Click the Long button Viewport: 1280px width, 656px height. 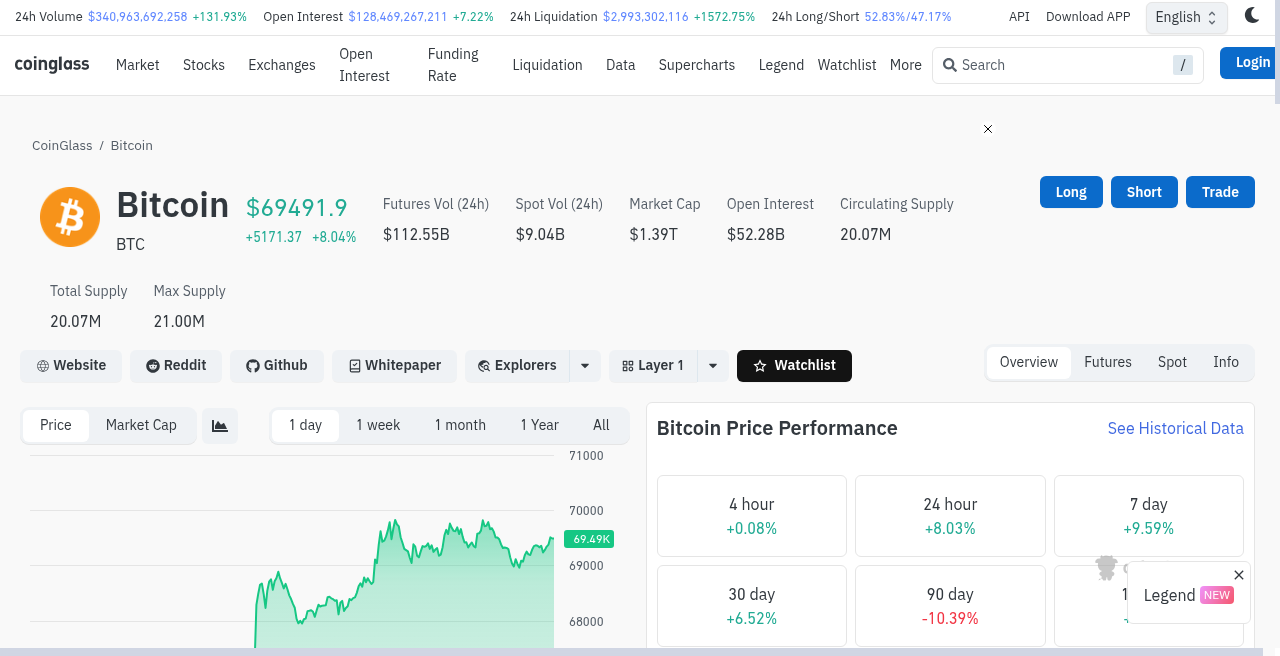[x=1071, y=192]
